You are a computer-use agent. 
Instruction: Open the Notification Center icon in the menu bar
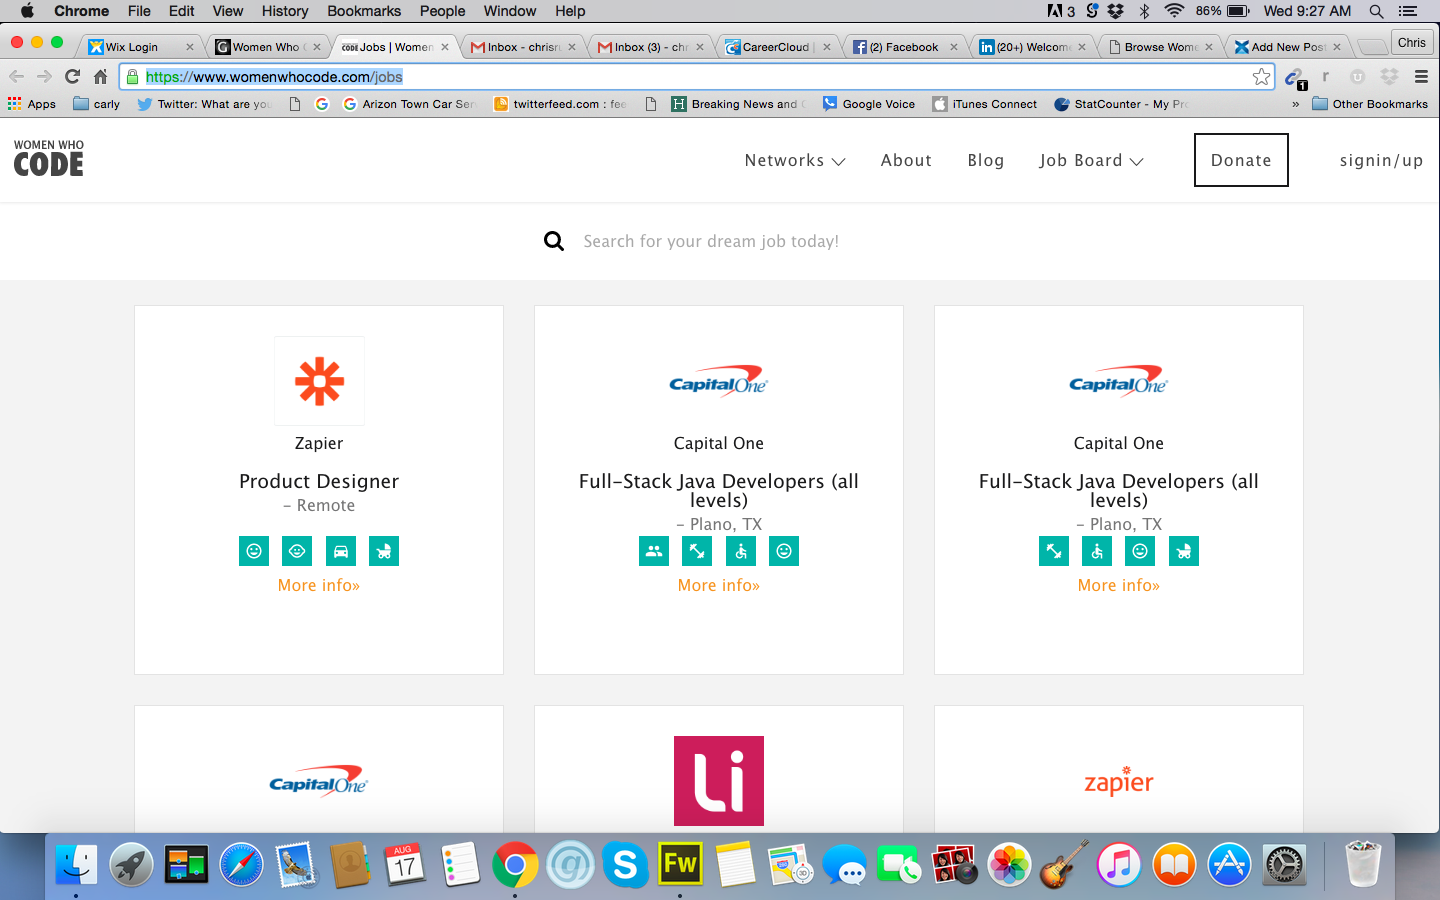pyautogui.click(x=1408, y=11)
